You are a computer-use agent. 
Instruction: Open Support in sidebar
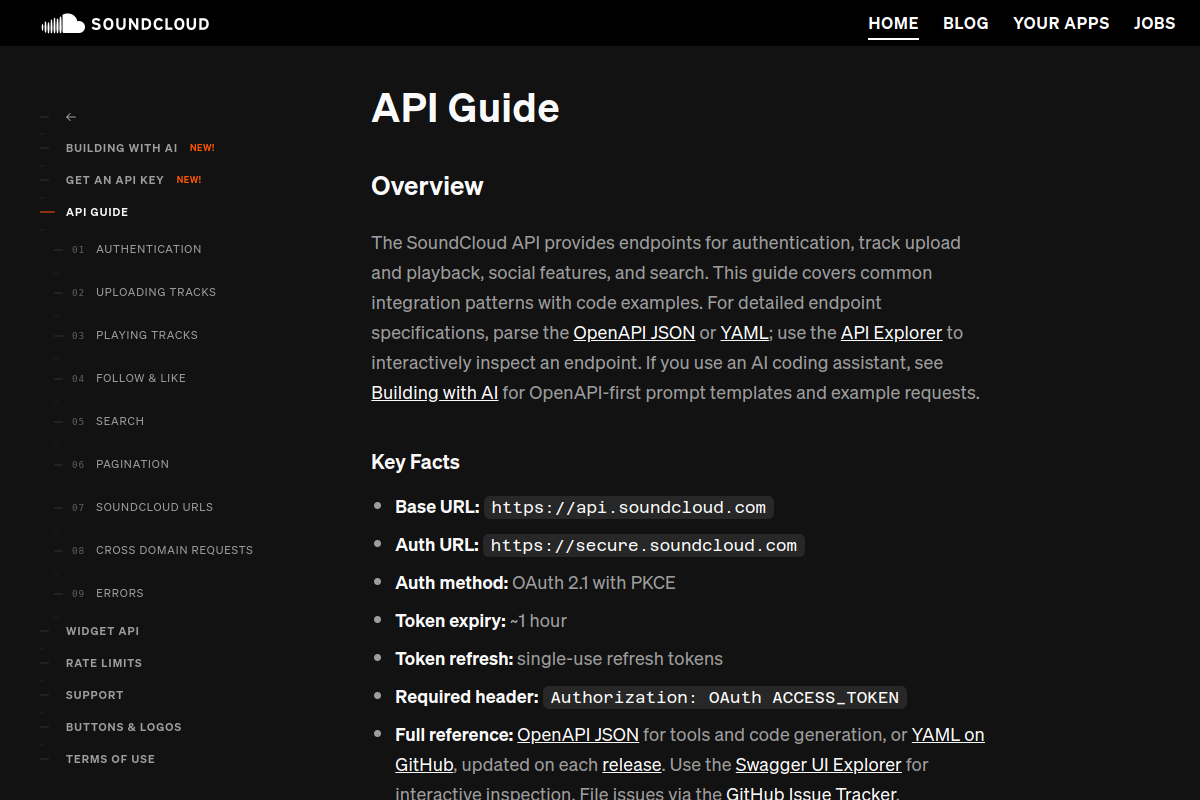tap(95, 695)
